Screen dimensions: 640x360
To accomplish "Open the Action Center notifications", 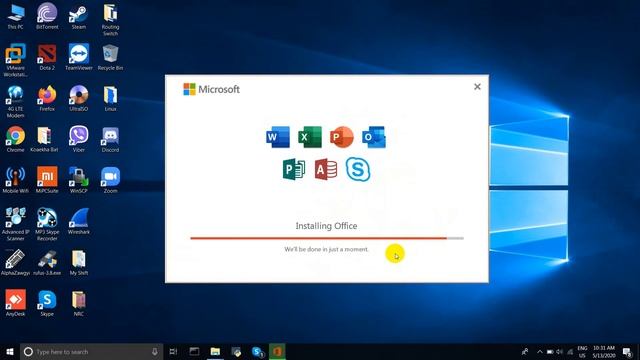I will click(x=627, y=351).
